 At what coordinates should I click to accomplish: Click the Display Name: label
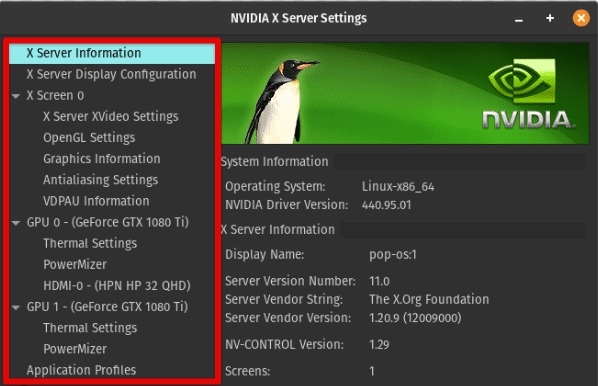click(264, 255)
